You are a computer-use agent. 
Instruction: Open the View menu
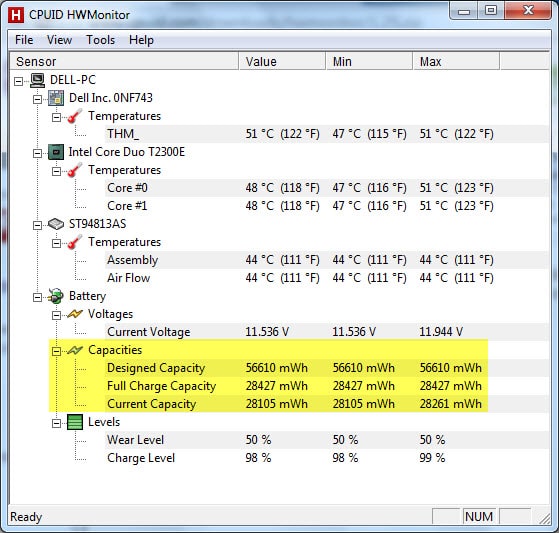[x=59, y=40]
